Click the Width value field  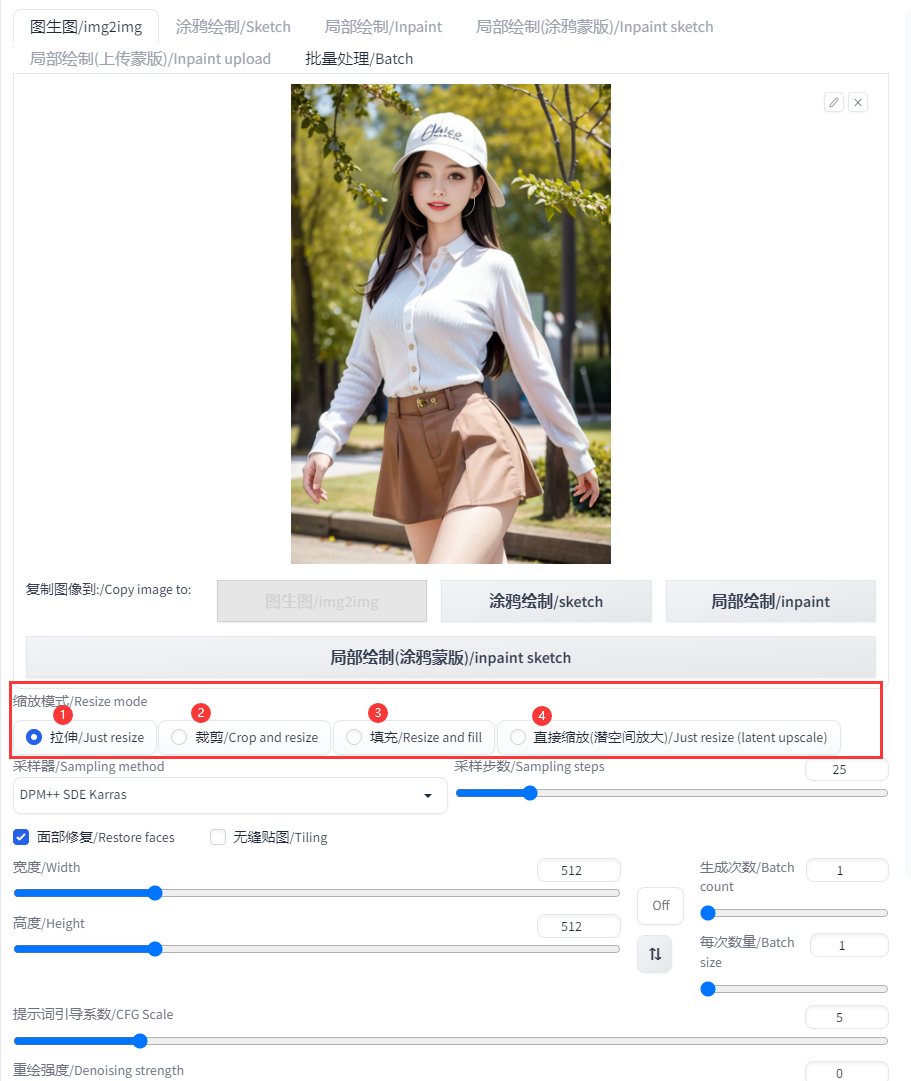[579, 870]
